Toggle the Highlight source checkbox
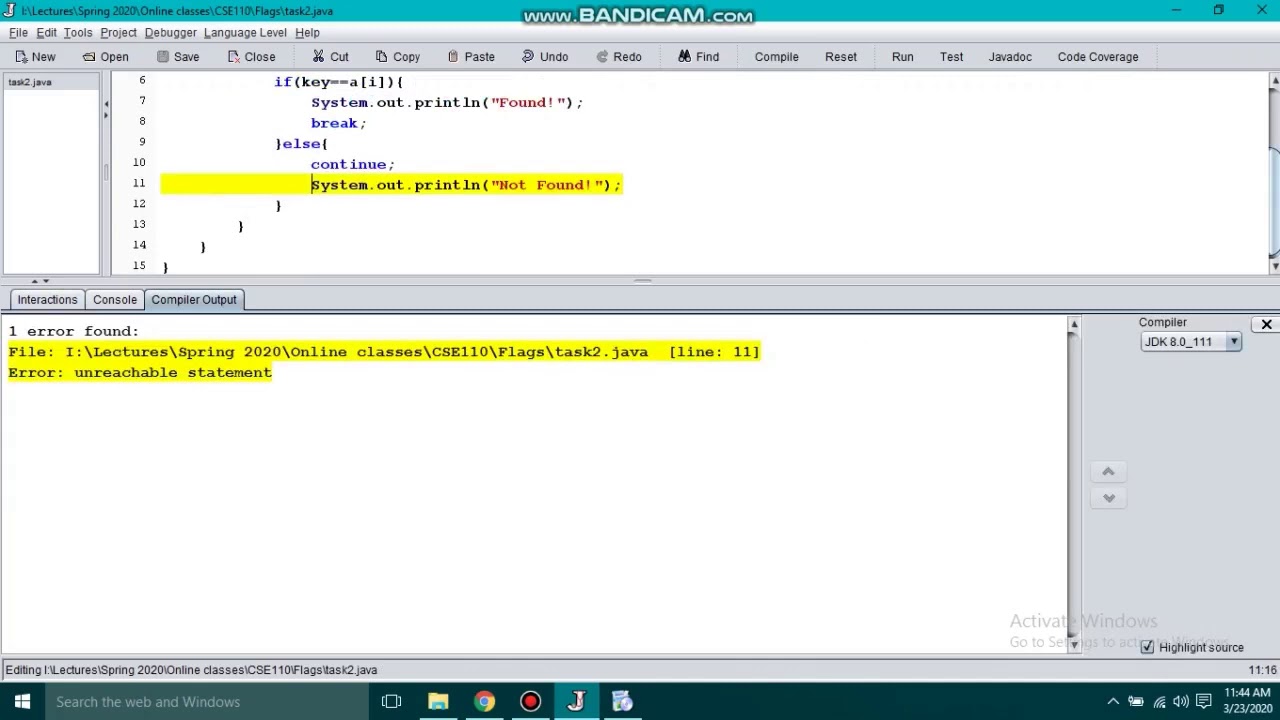Image resolution: width=1280 pixels, height=720 pixels. tap(1147, 648)
